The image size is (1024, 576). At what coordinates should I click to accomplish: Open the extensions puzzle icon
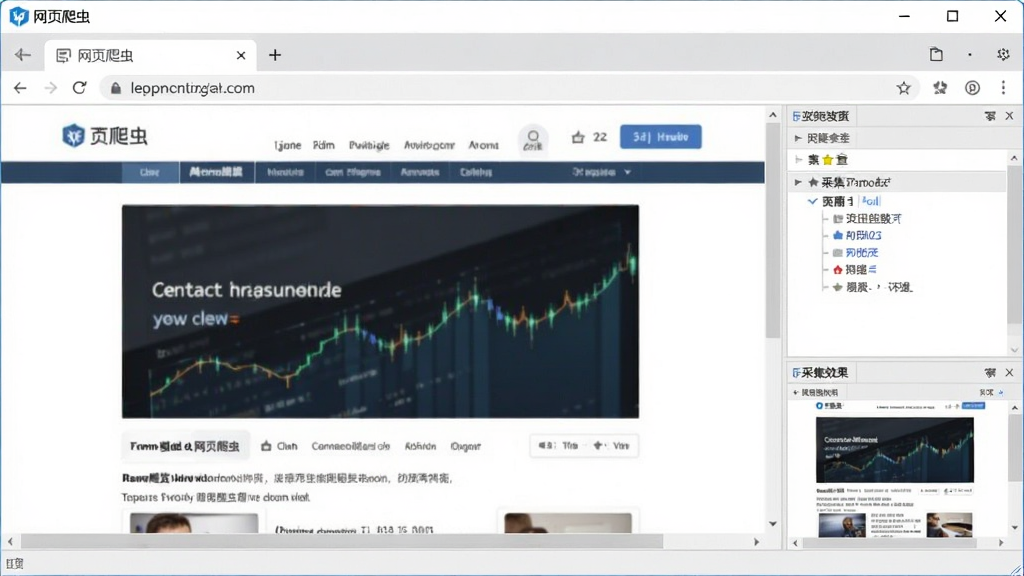click(940, 88)
